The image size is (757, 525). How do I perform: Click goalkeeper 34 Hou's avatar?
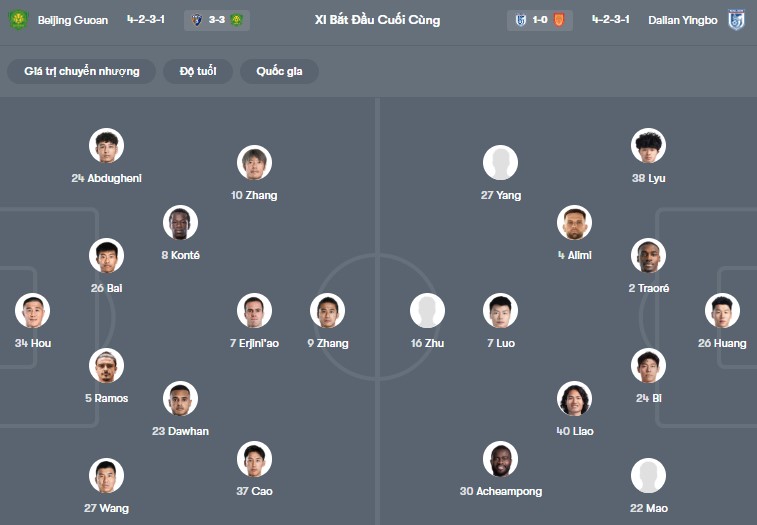(x=32, y=311)
